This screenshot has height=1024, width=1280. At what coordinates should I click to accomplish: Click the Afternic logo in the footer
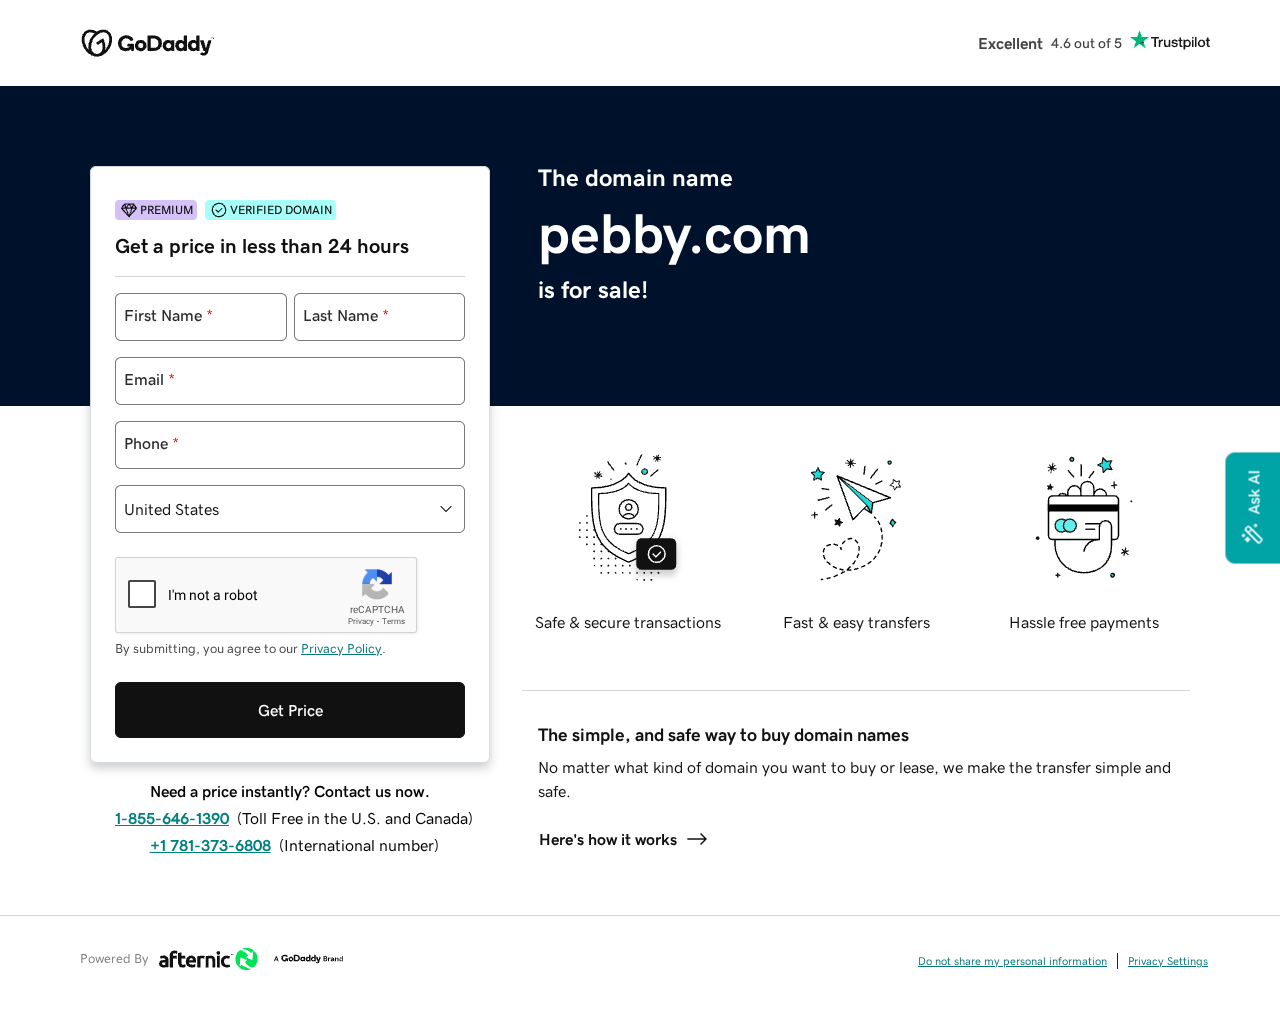(x=207, y=957)
